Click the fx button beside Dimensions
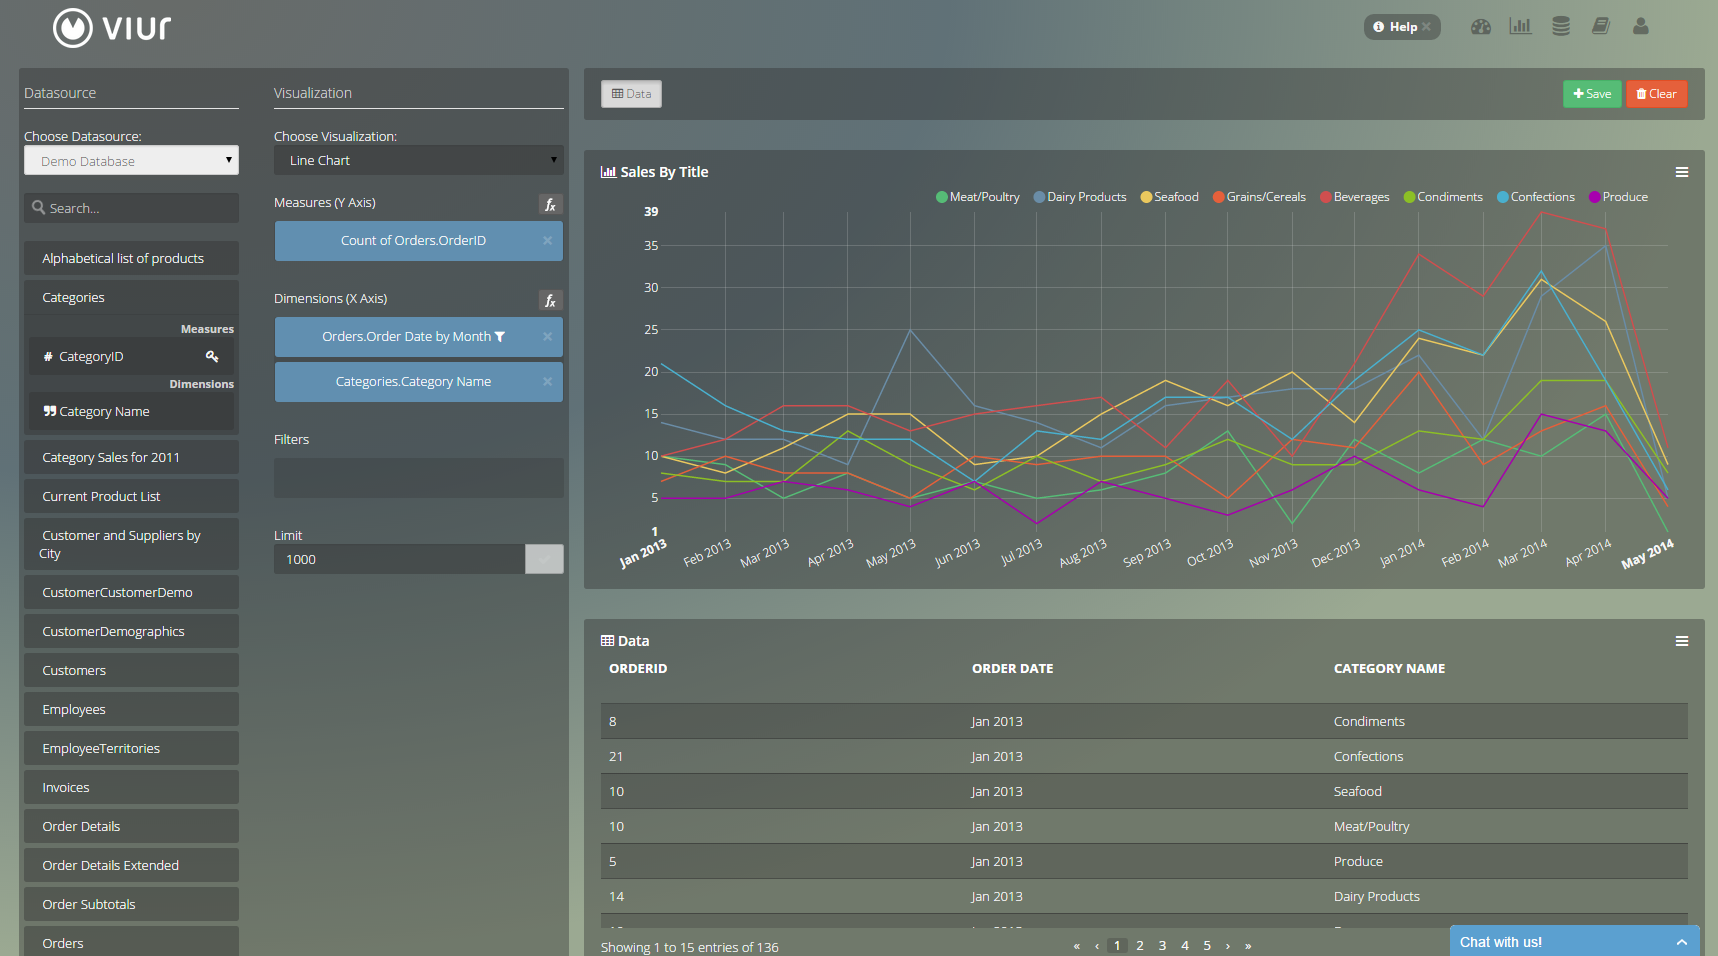The width and height of the screenshot is (1718, 956). coord(550,301)
